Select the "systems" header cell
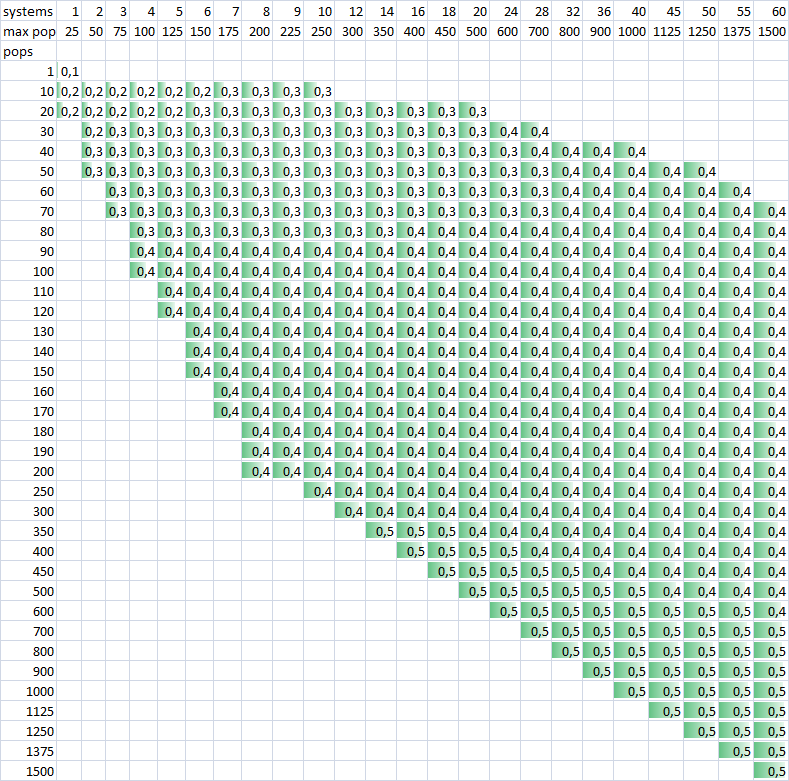Image resolution: width=789 pixels, height=781 pixels. click(x=28, y=11)
